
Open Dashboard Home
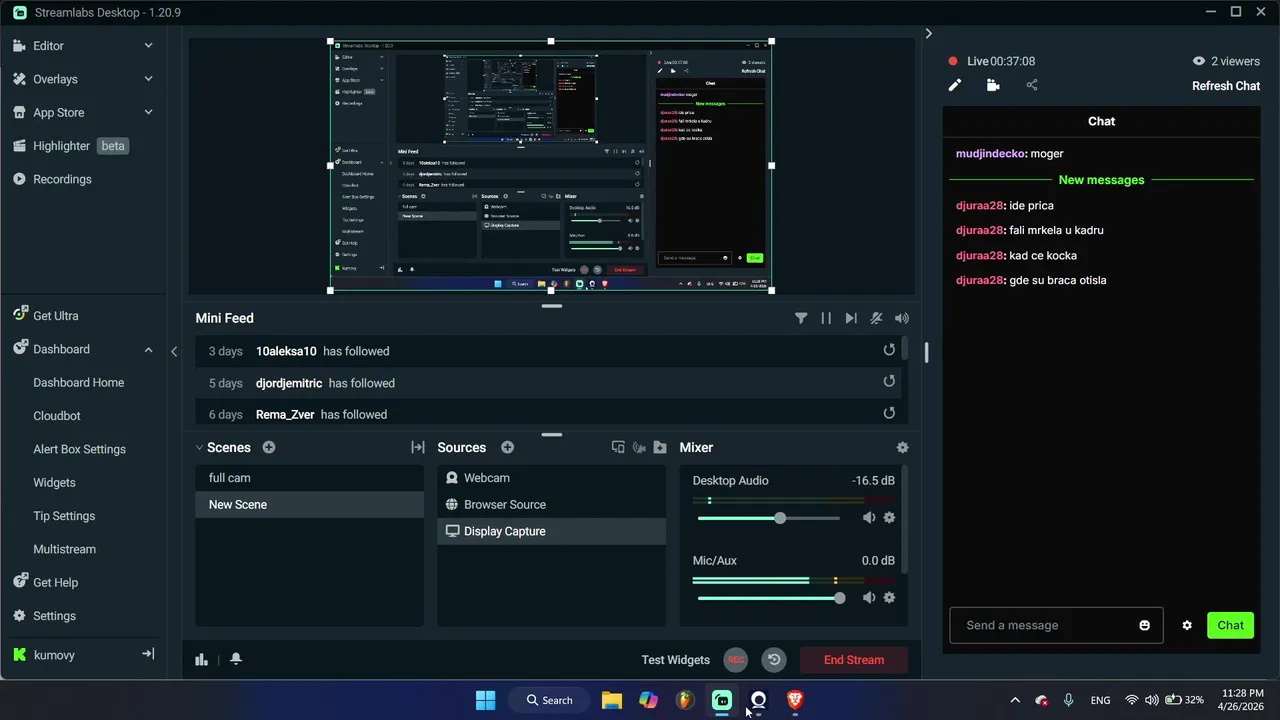78,382
